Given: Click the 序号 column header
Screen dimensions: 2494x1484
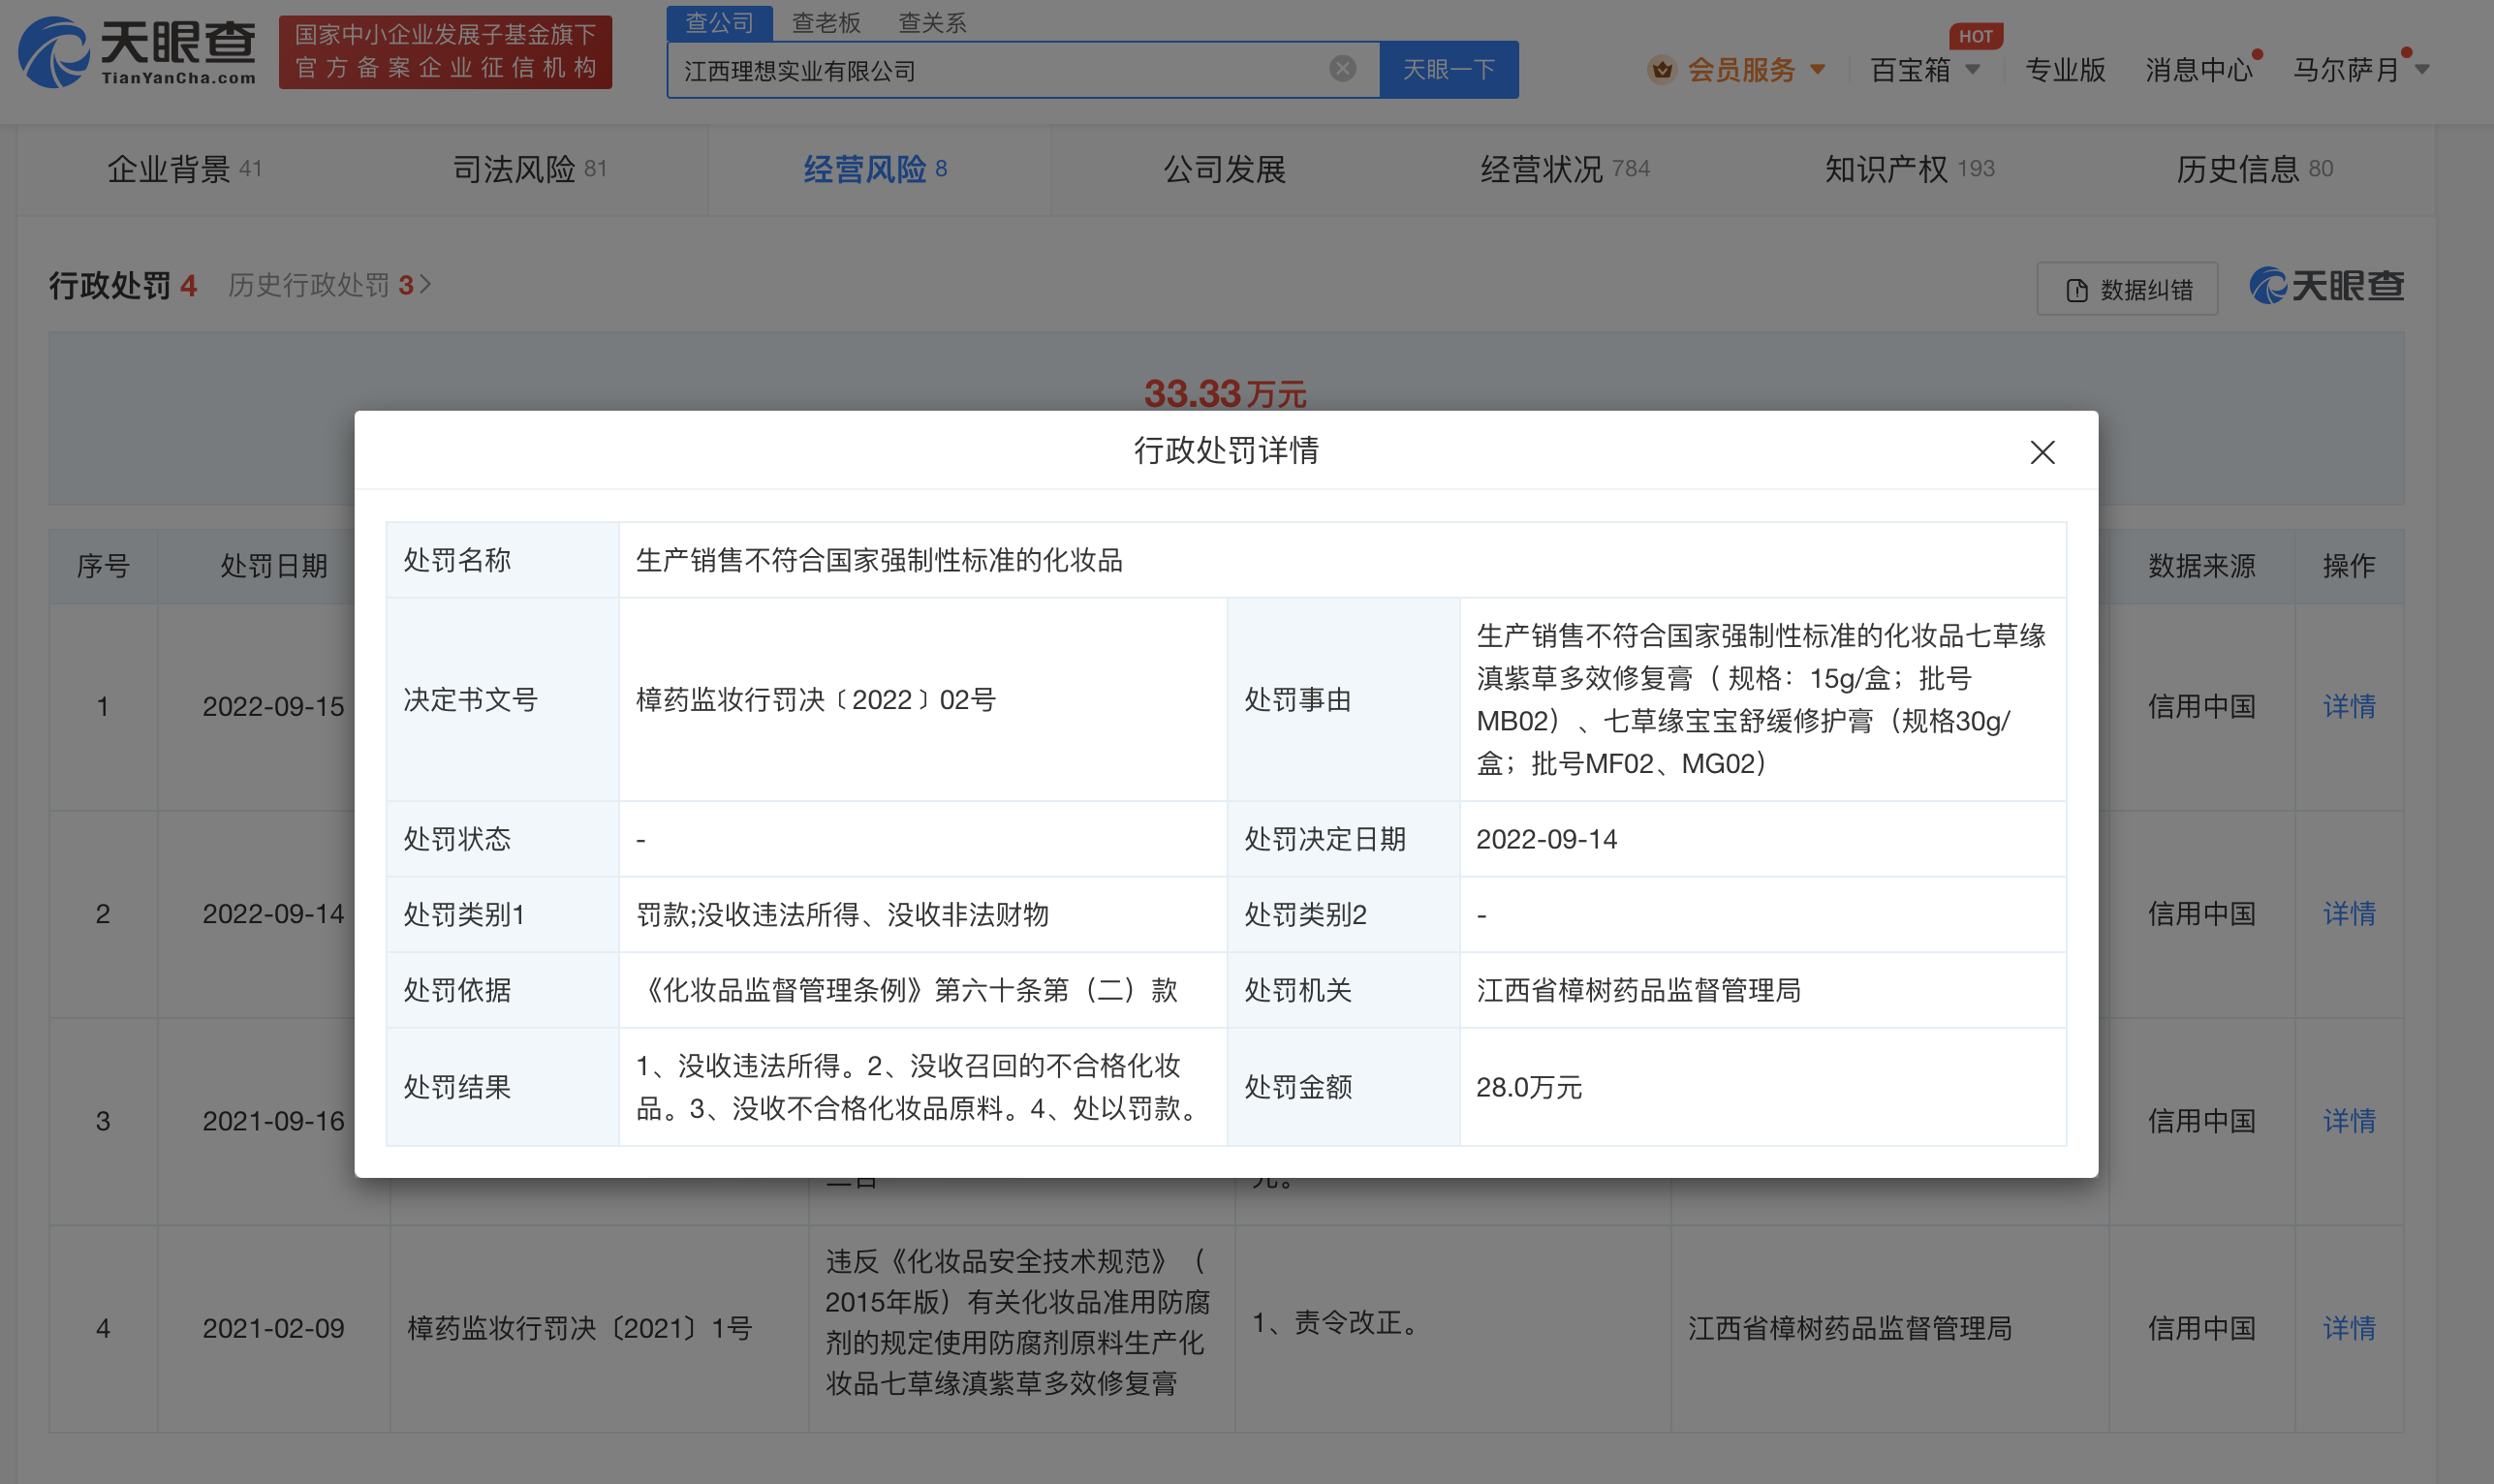Looking at the screenshot, I should [x=103, y=566].
